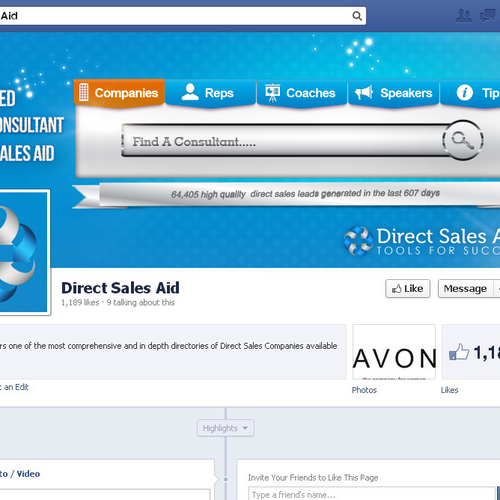Select the Speakers tab
500x500 pixels.
pyautogui.click(x=394, y=93)
